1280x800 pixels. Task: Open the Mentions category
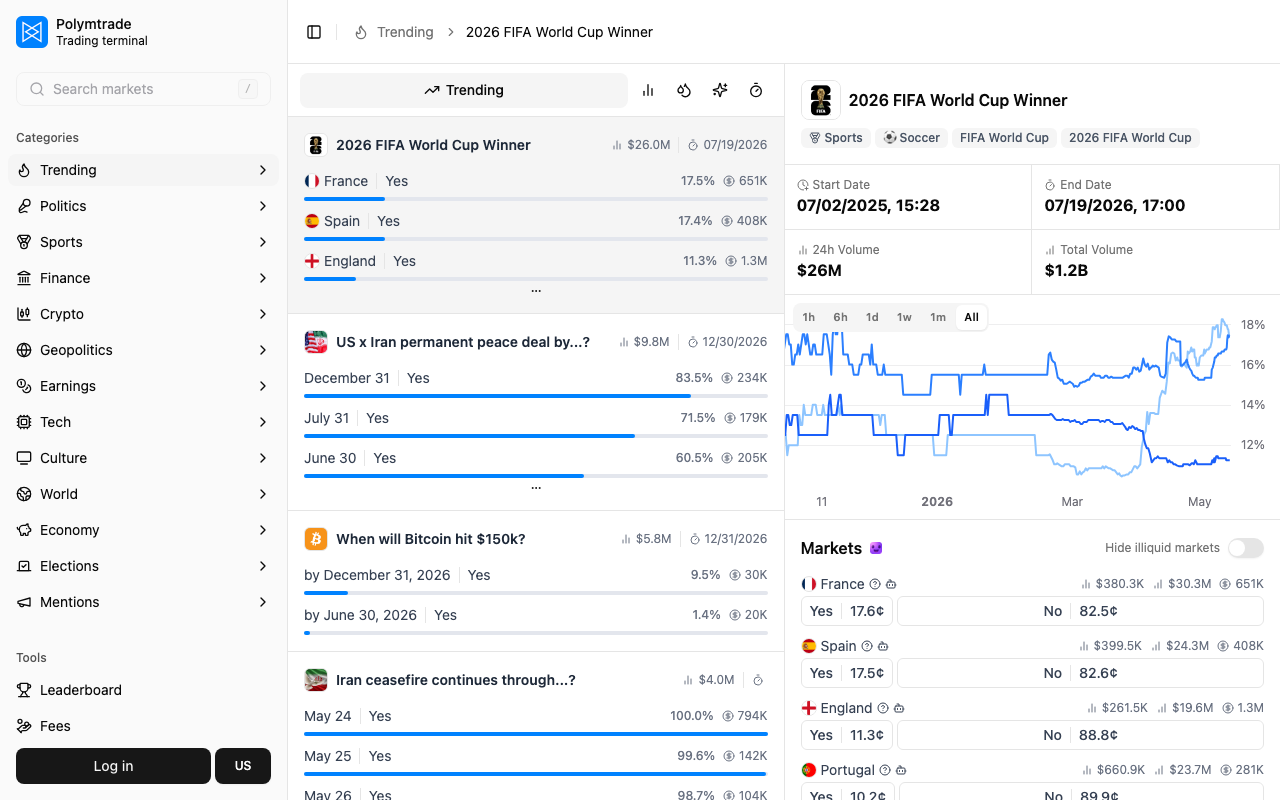(x=143, y=602)
